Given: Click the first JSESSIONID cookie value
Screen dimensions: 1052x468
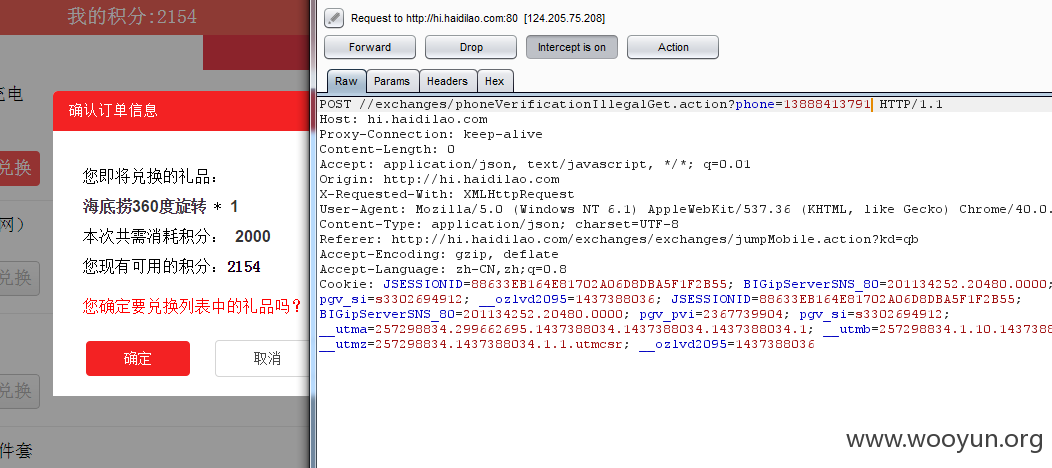Looking at the screenshot, I should (598, 284).
